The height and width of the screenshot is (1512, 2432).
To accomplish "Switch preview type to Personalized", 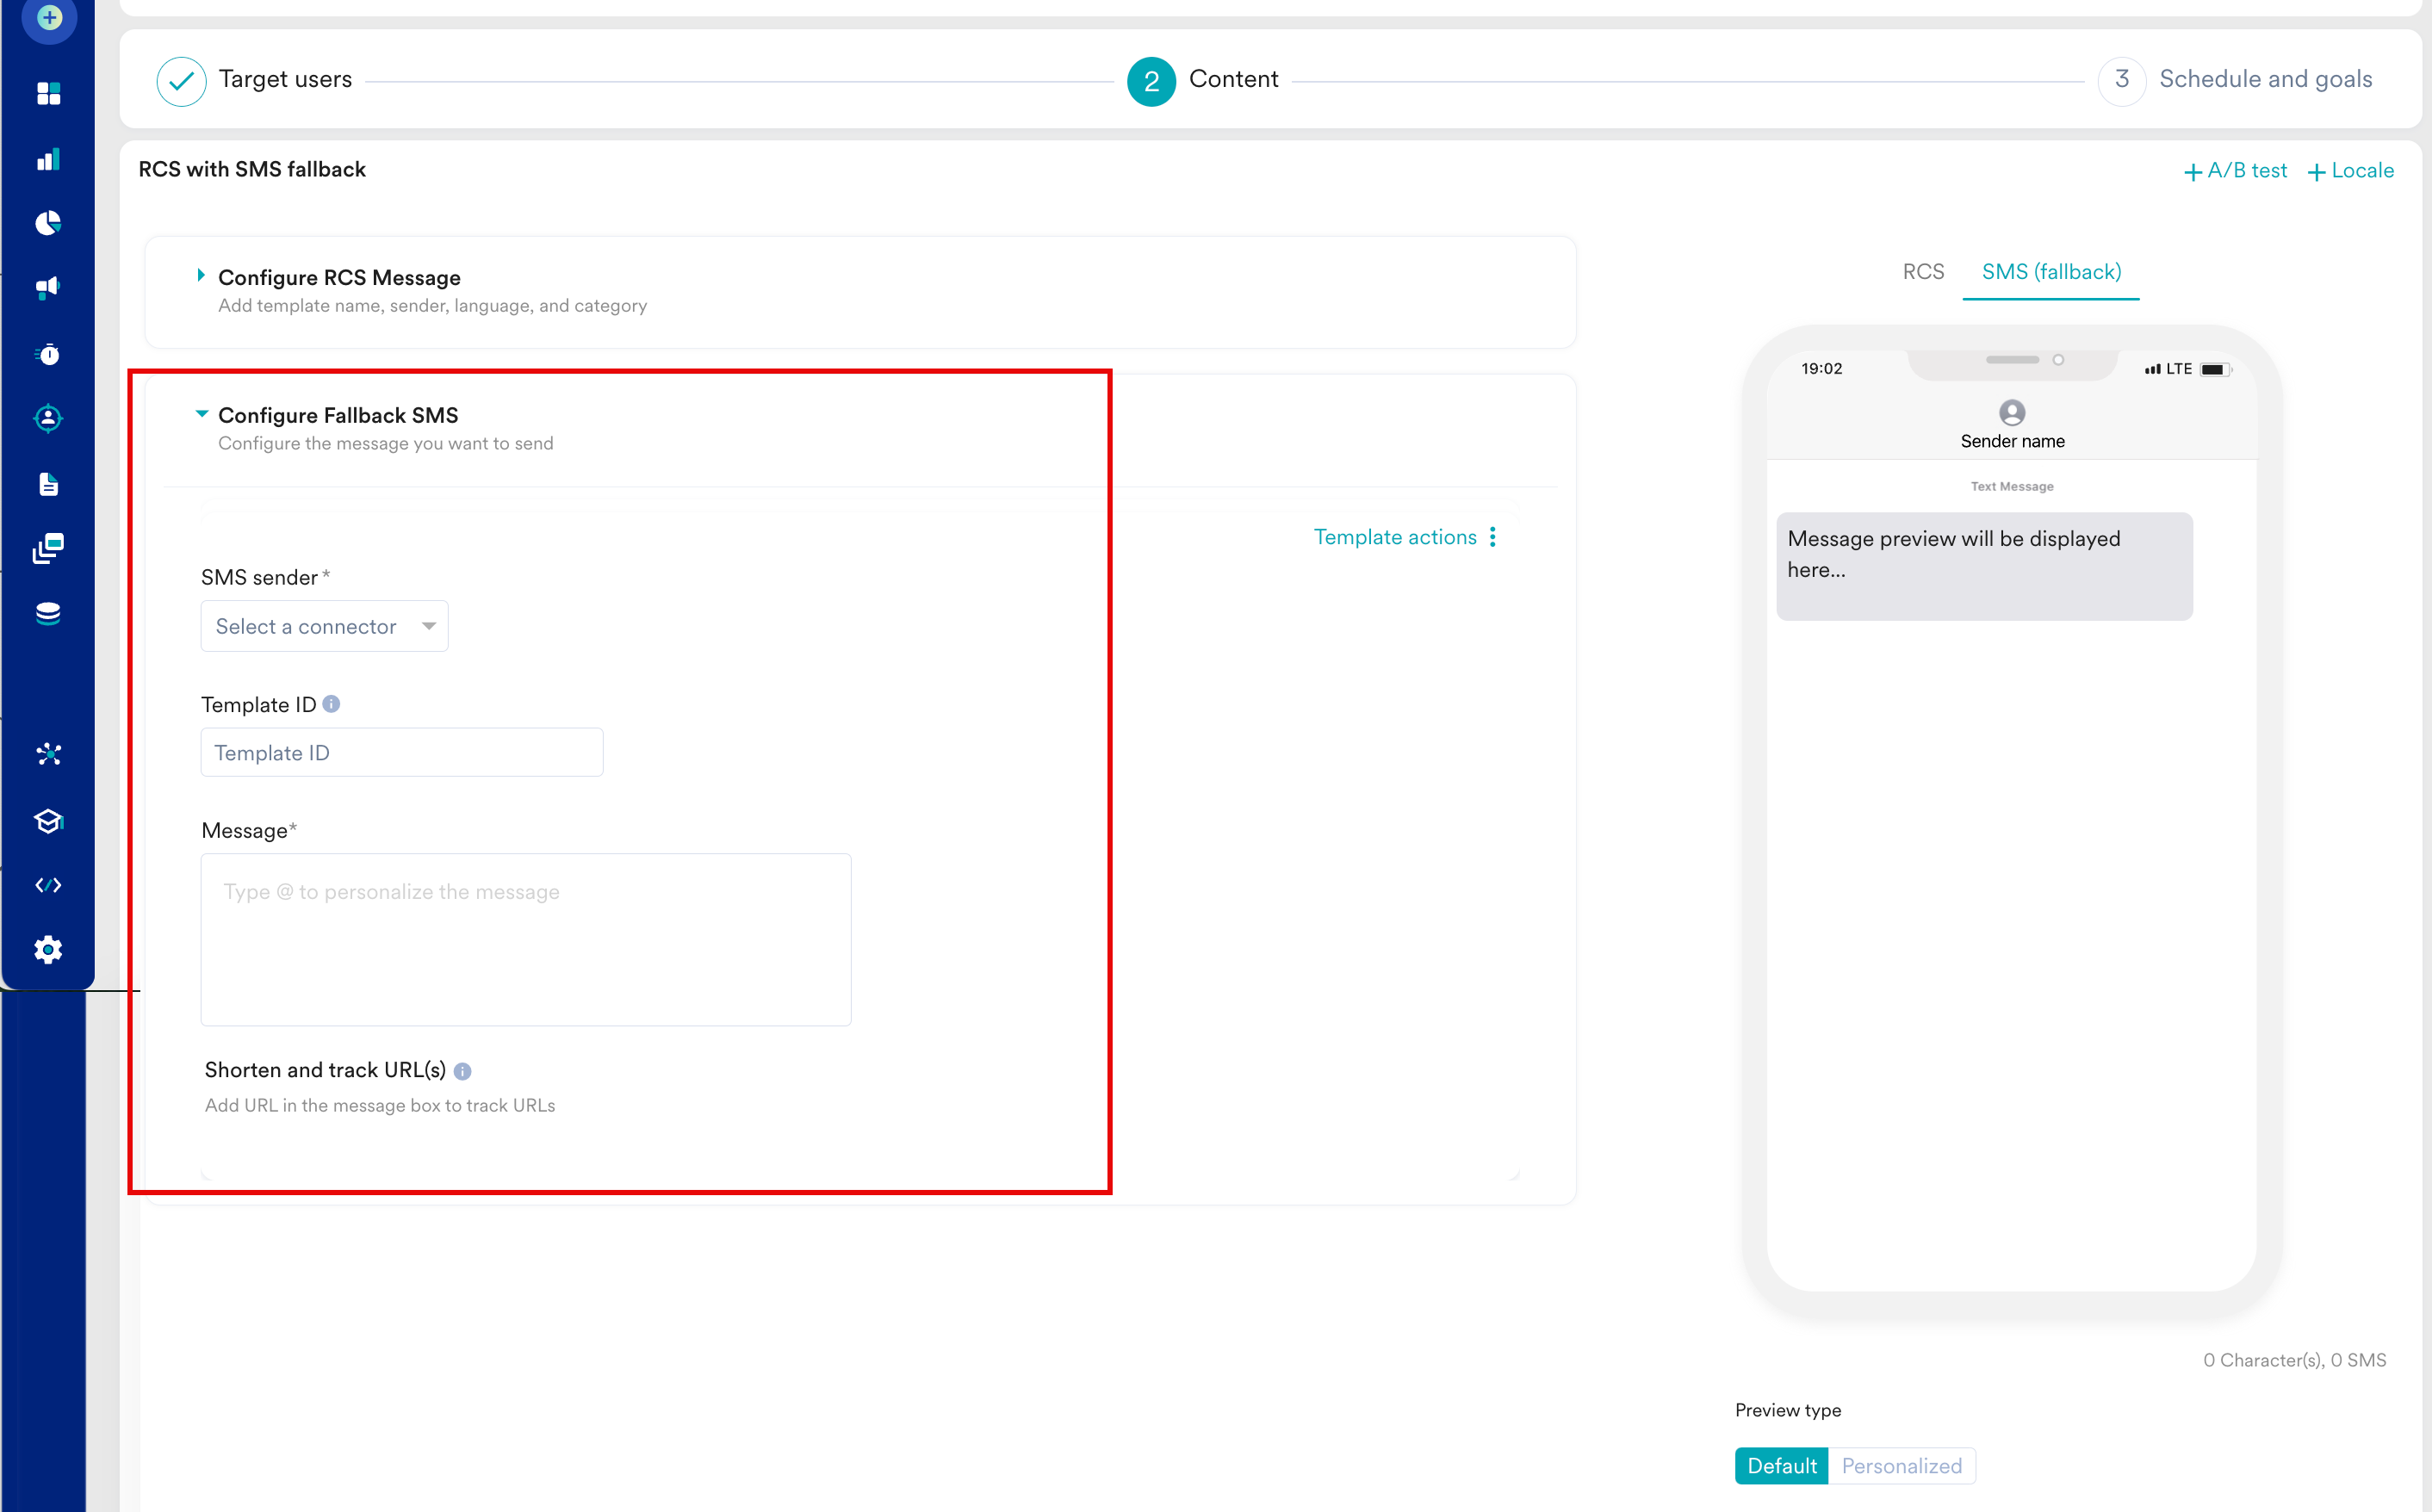I will (1901, 1465).
